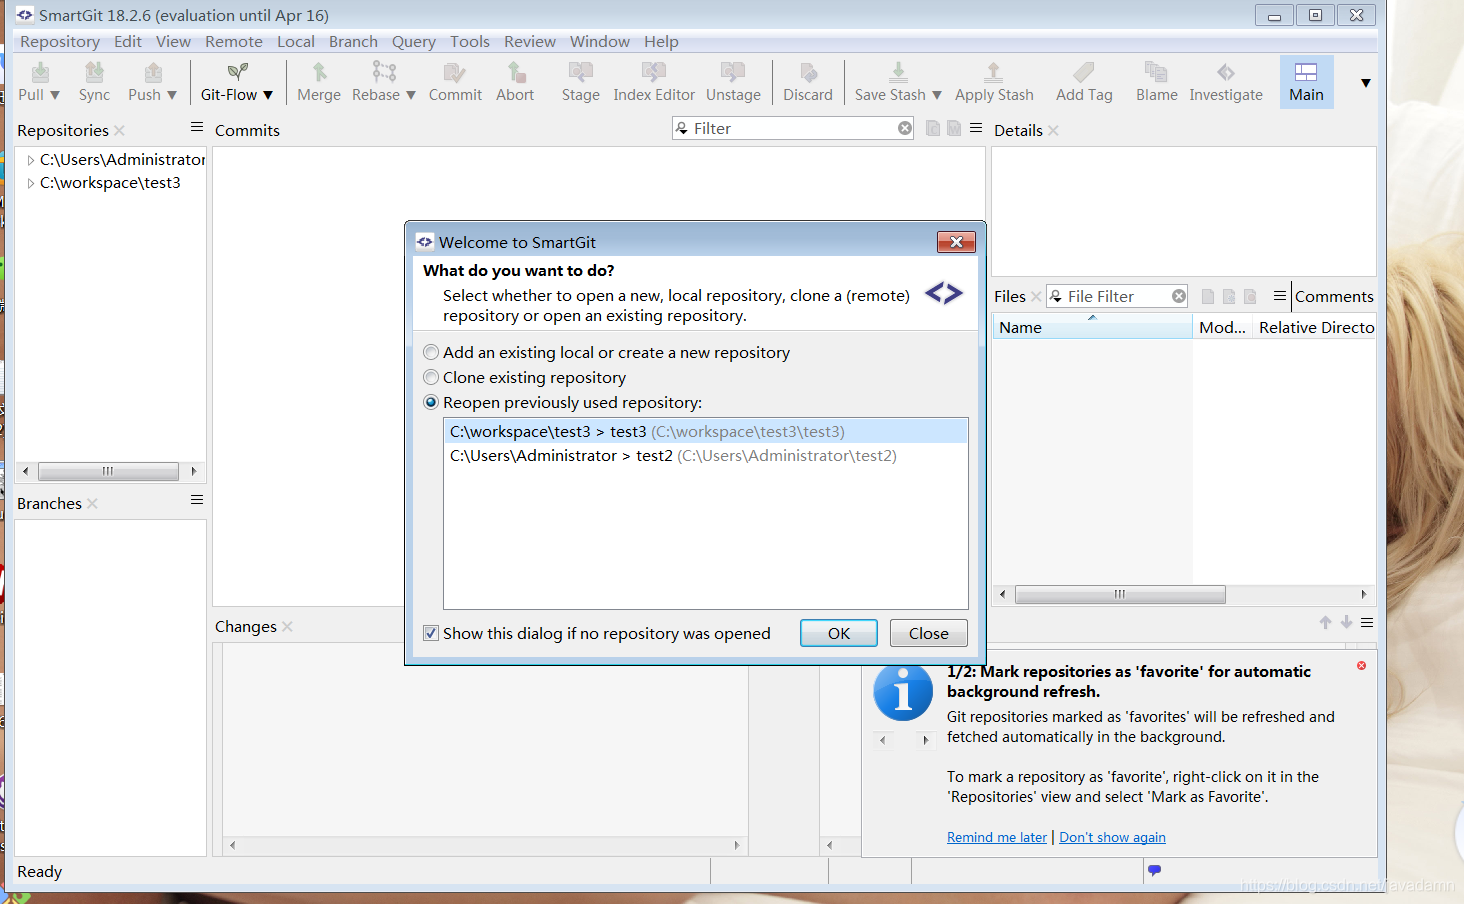
Task: Switch to the Comments tab
Action: [1334, 296]
